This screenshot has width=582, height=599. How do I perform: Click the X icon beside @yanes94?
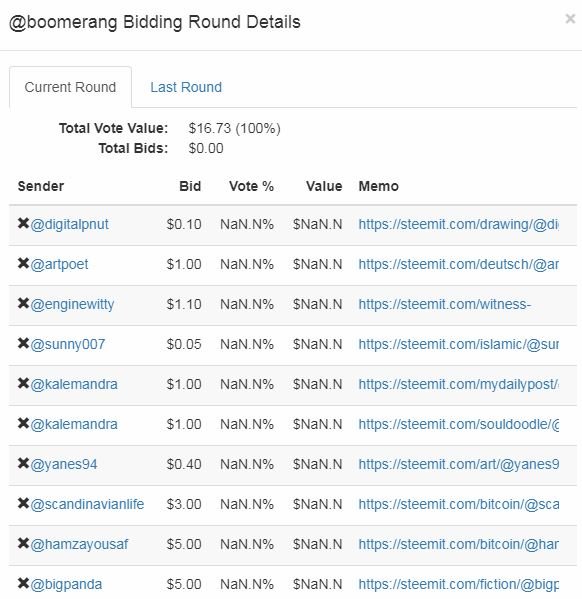point(23,463)
